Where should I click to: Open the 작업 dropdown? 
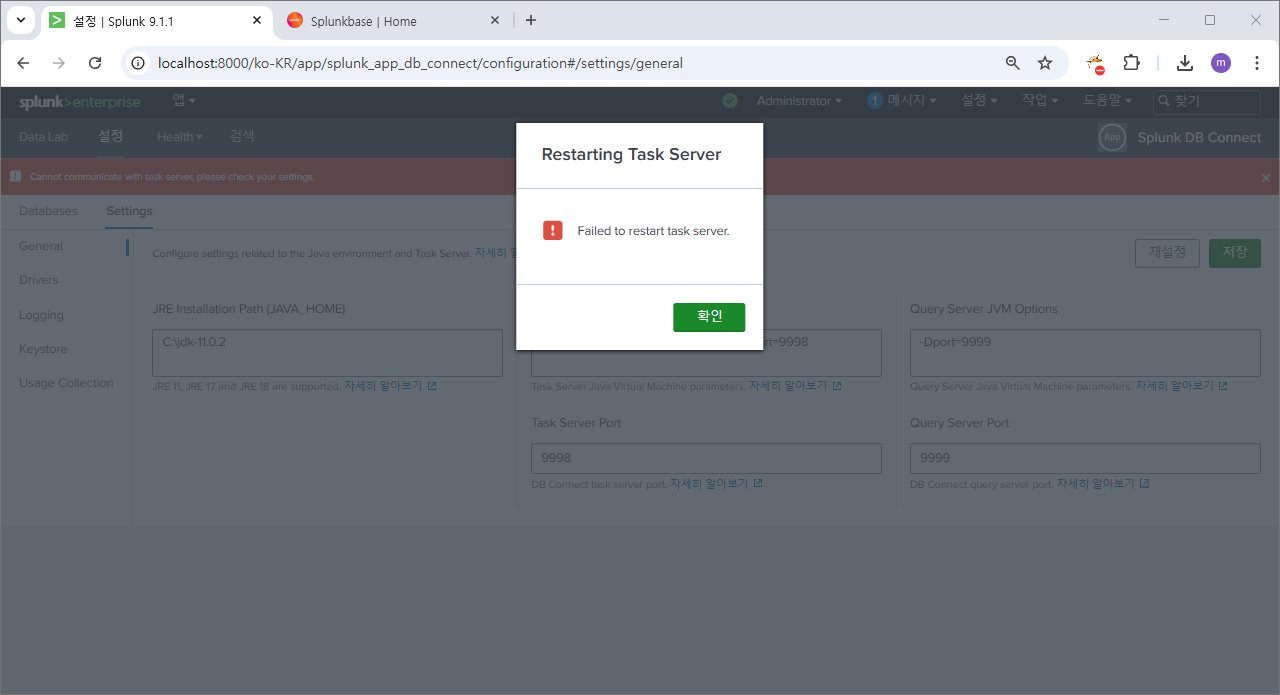(1040, 101)
